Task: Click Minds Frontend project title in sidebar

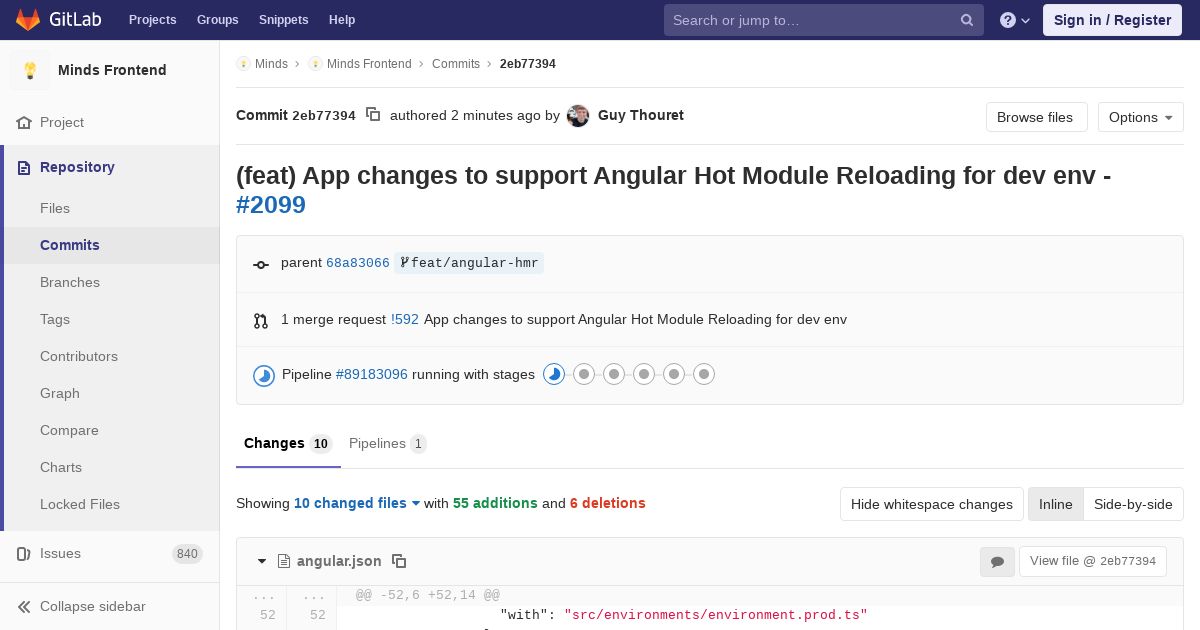Action: coord(112,71)
